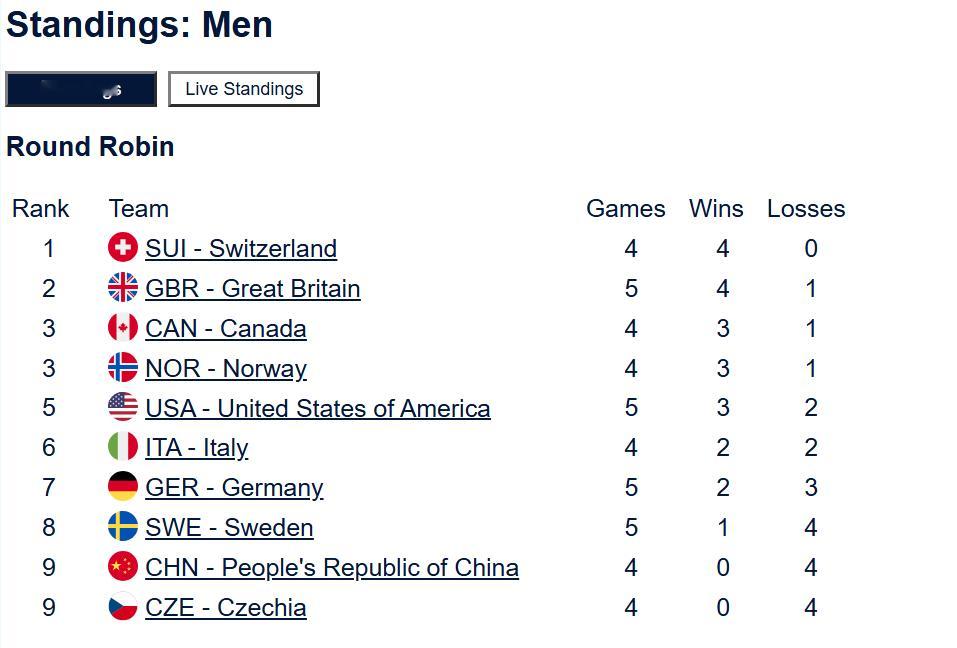
Task: Click the Sweden flag icon
Action: tap(123, 527)
